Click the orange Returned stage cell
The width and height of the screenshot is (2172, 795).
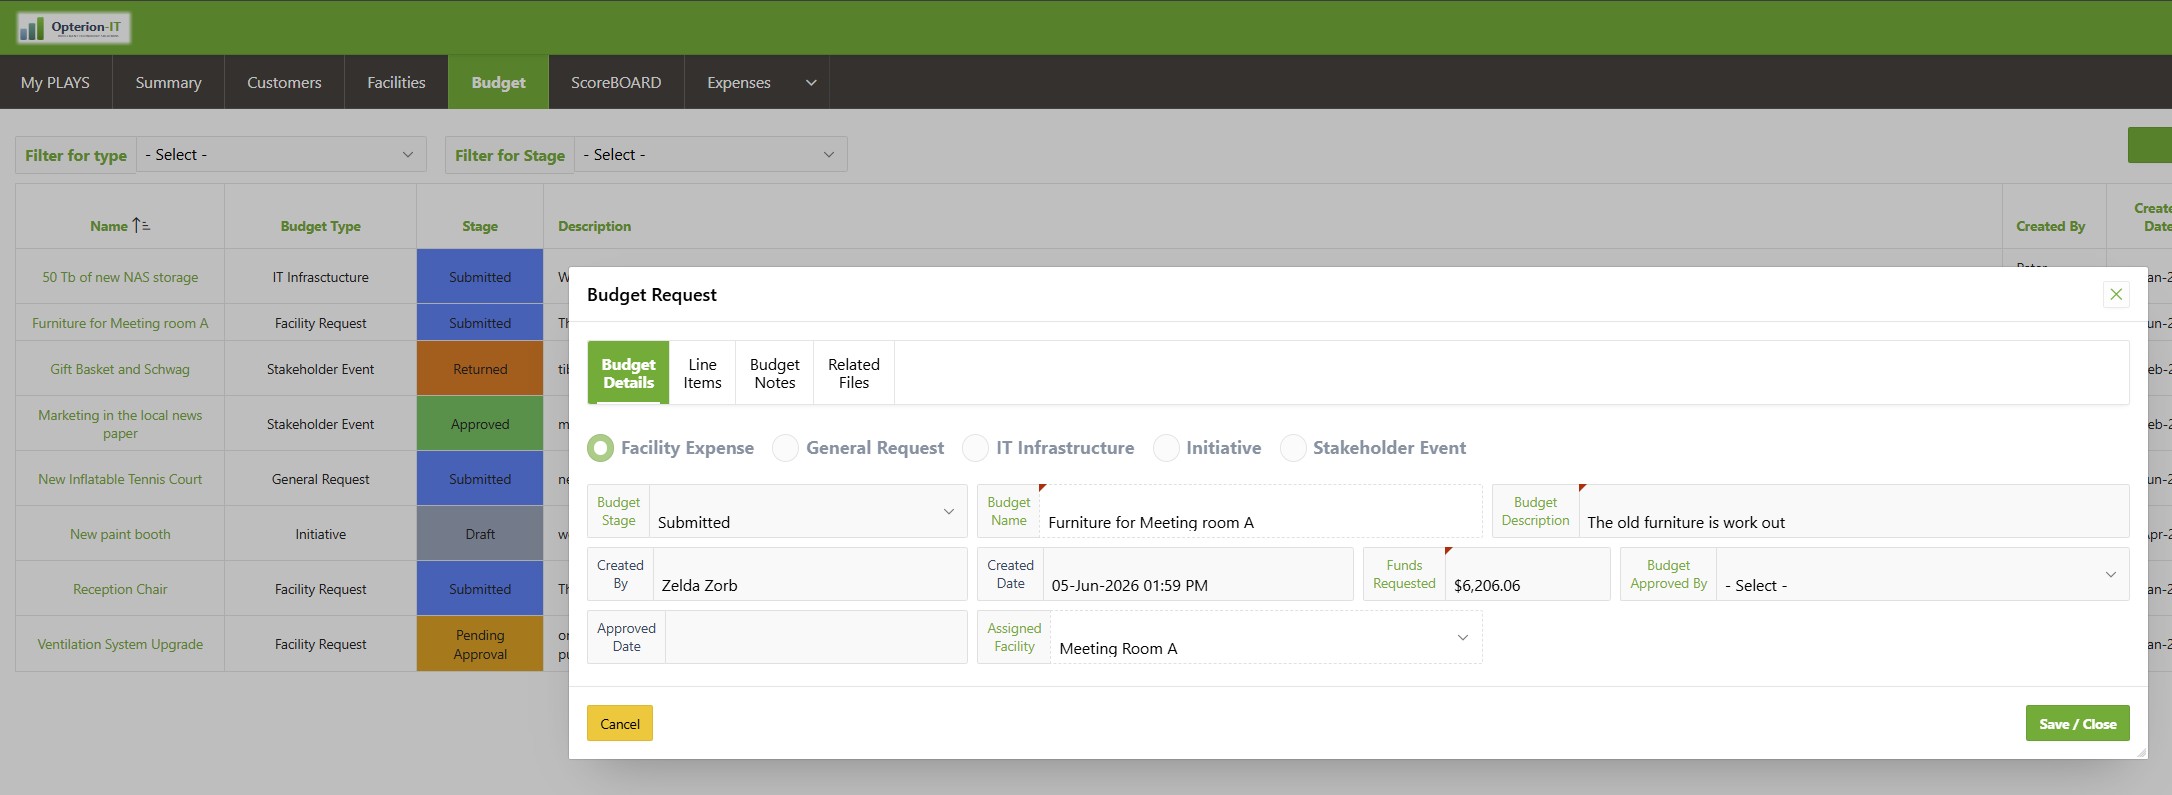[480, 369]
